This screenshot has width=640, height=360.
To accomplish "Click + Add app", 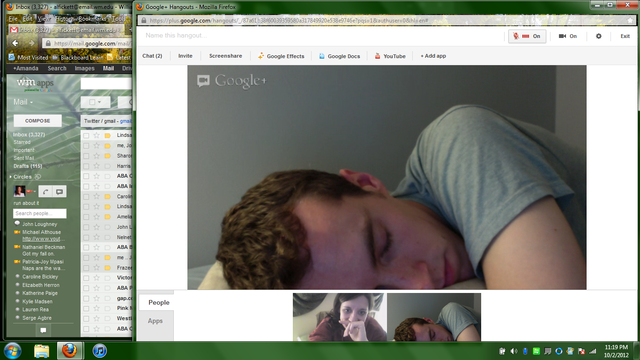I will [x=433, y=56].
